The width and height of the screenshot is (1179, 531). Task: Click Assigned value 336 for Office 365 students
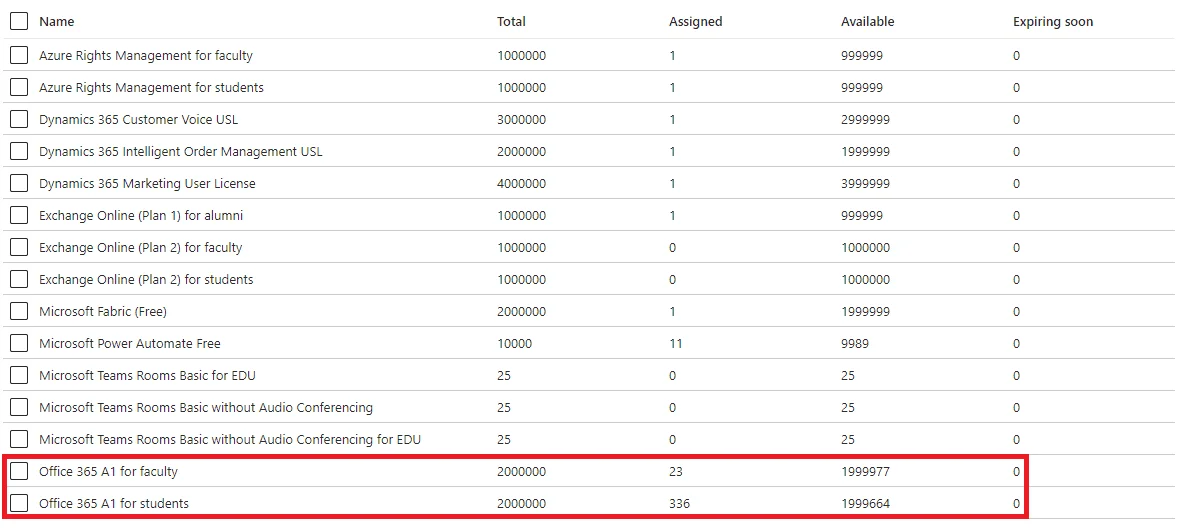[x=680, y=504]
